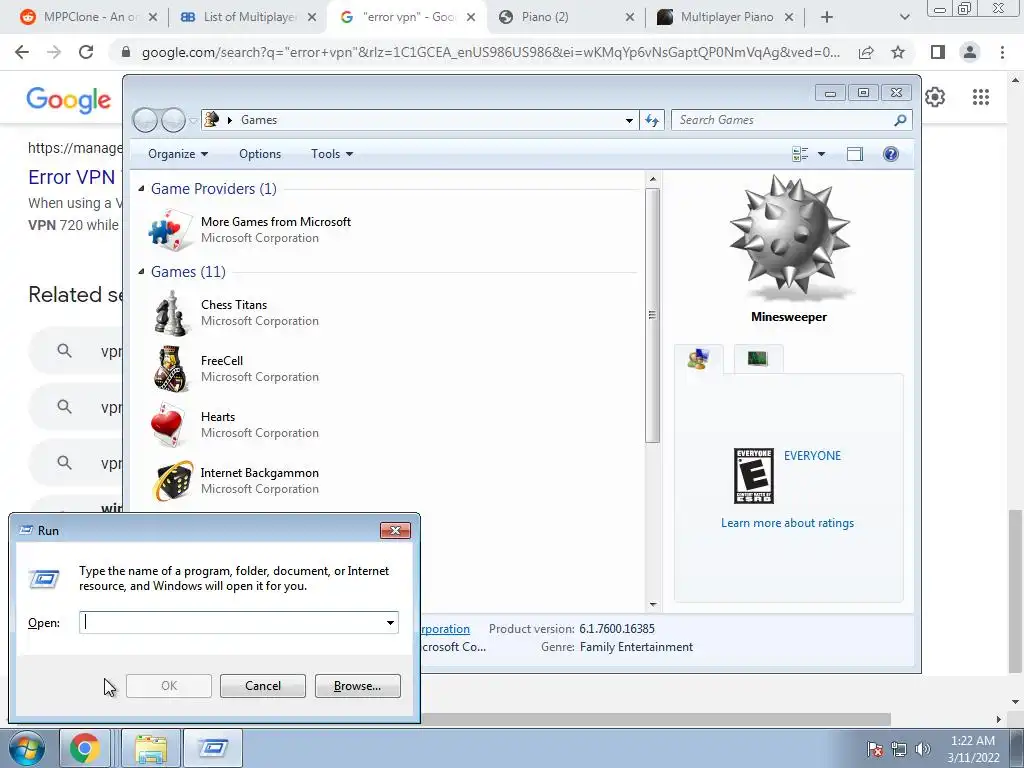Open the Chrome three-dot menu

1002,52
